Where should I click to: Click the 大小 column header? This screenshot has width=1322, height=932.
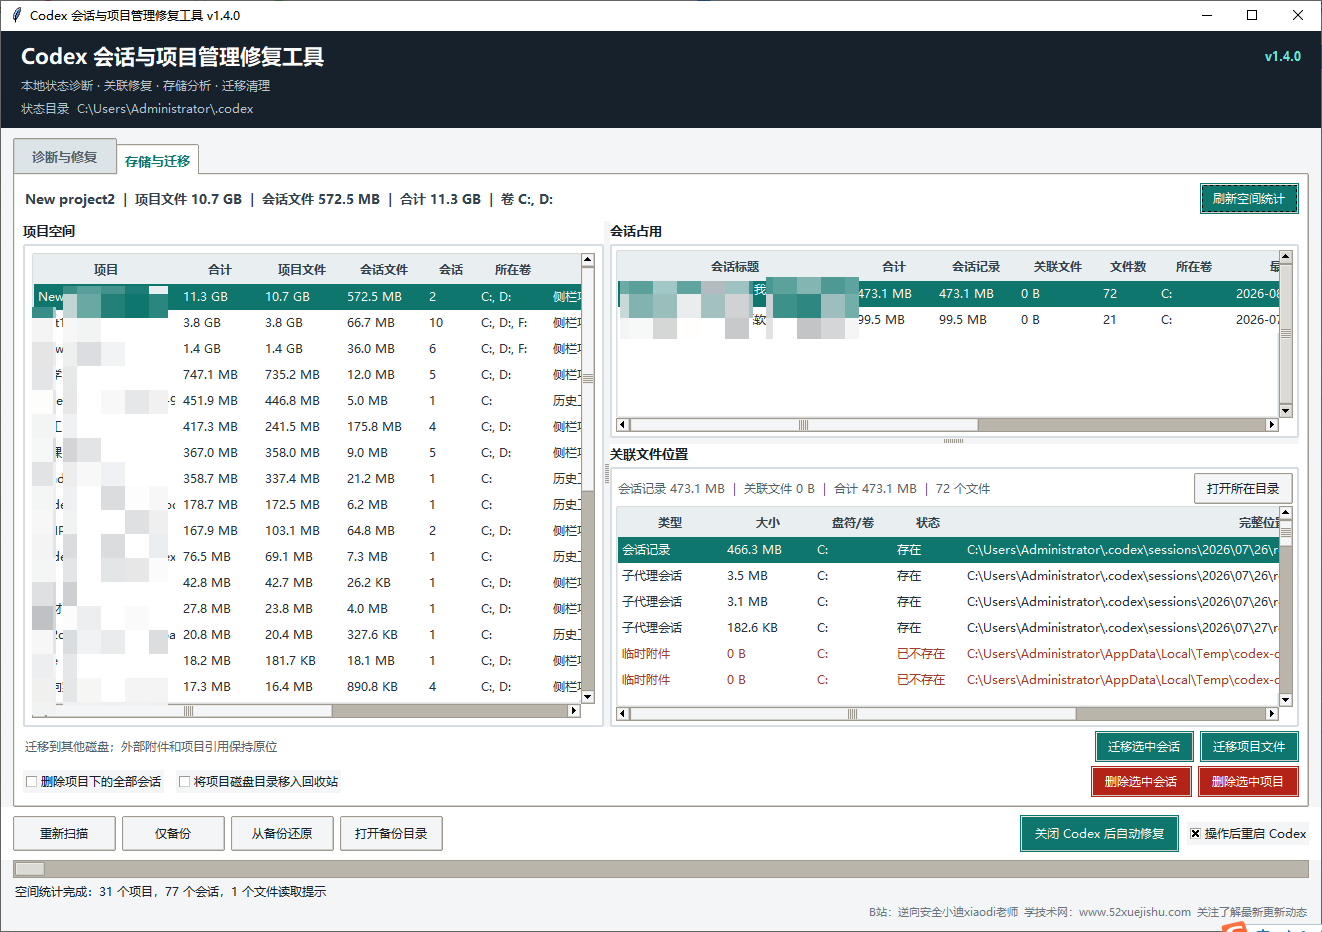[x=768, y=522]
